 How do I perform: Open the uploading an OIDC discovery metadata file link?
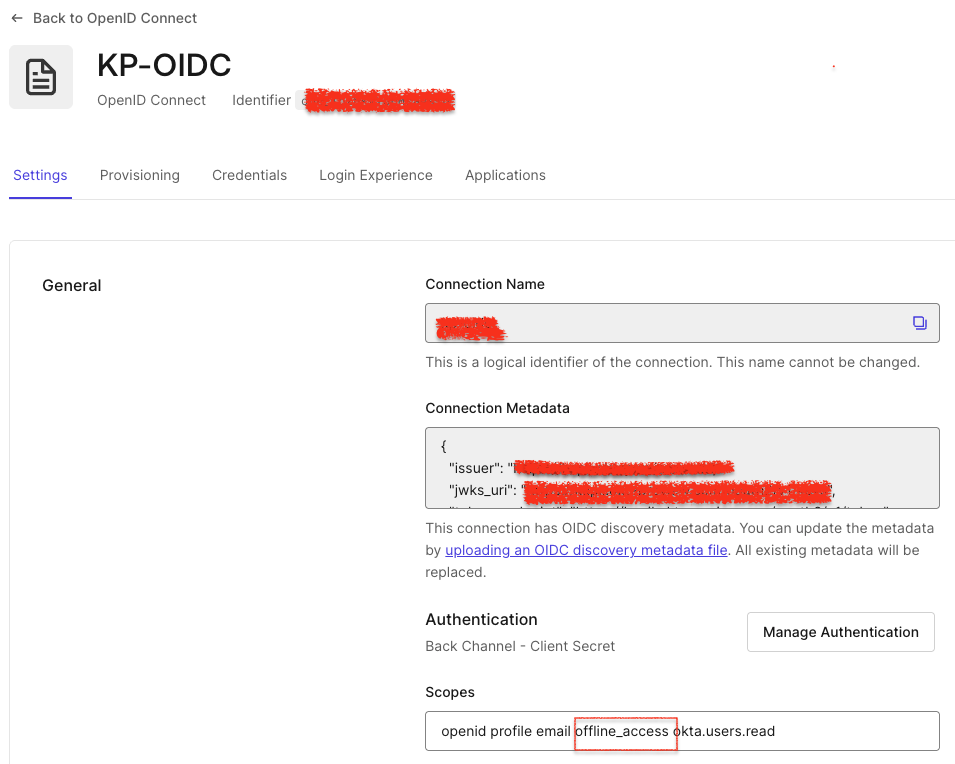coord(586,549)
